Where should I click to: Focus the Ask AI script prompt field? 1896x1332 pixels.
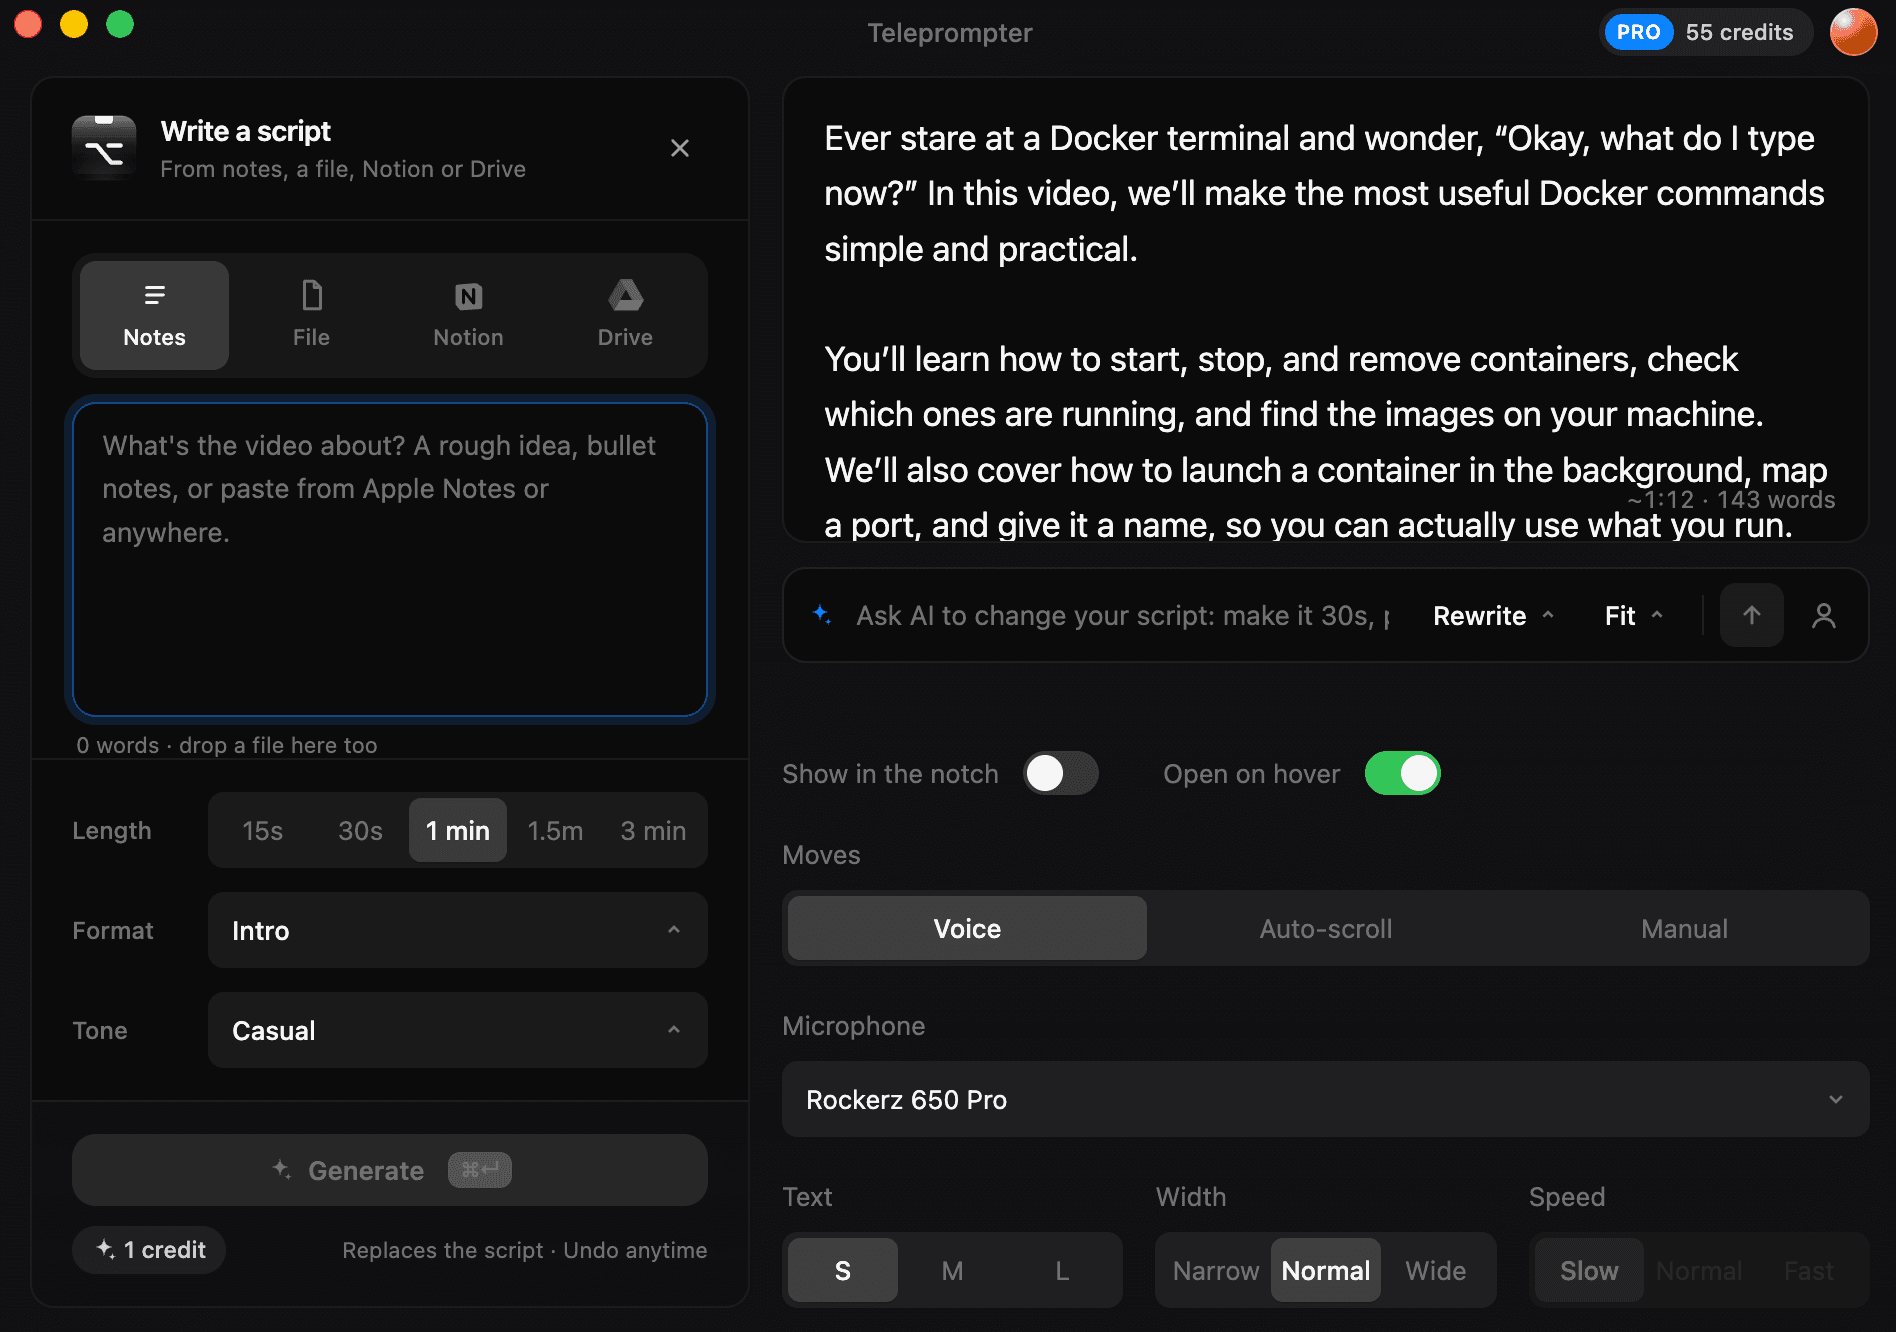pyautogui.click(x=1123, y=615)
